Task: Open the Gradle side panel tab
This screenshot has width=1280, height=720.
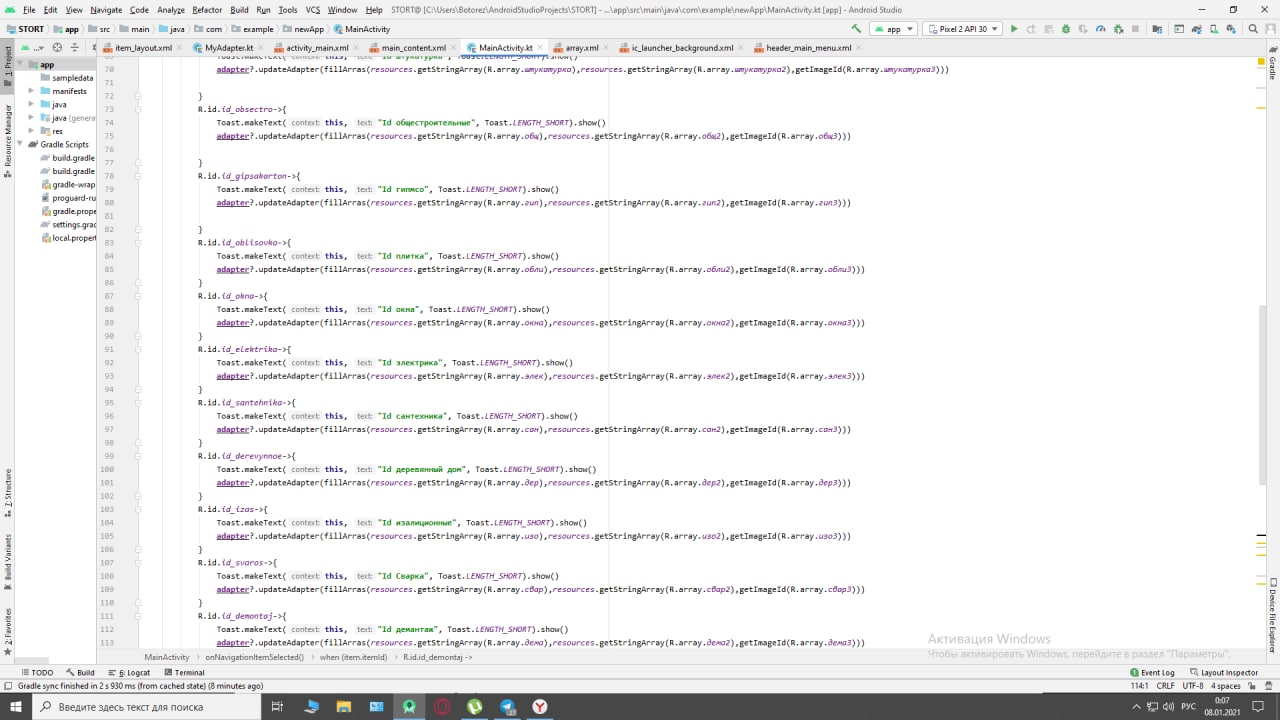Action: click(1273, 63)
